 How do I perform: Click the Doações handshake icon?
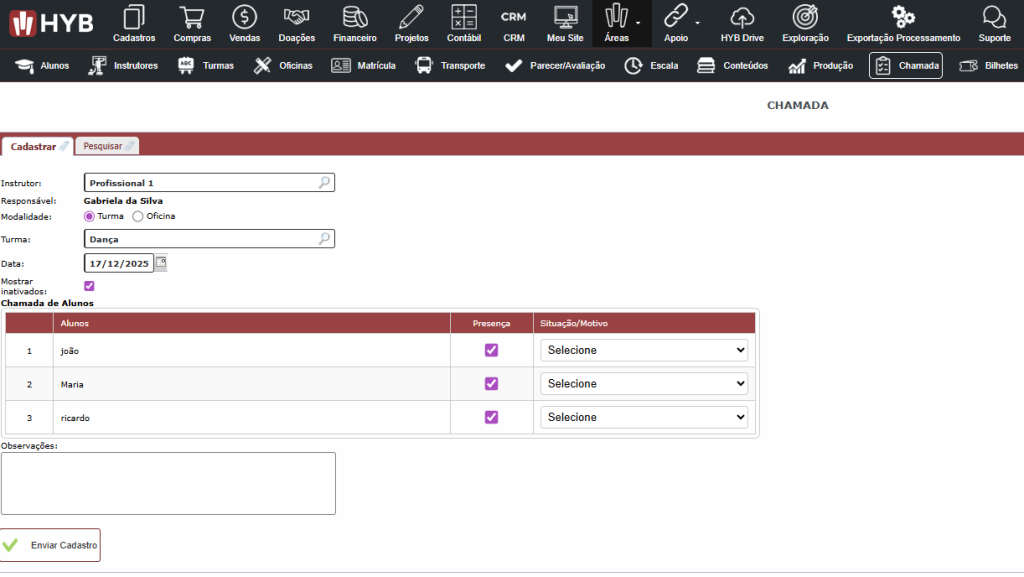click(x=296, y=17)
